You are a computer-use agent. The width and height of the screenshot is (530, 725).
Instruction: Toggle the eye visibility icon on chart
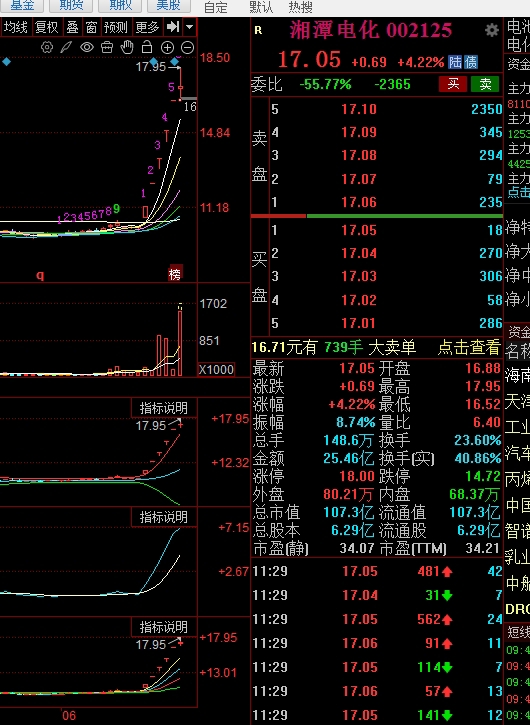(x=87, y=47)
